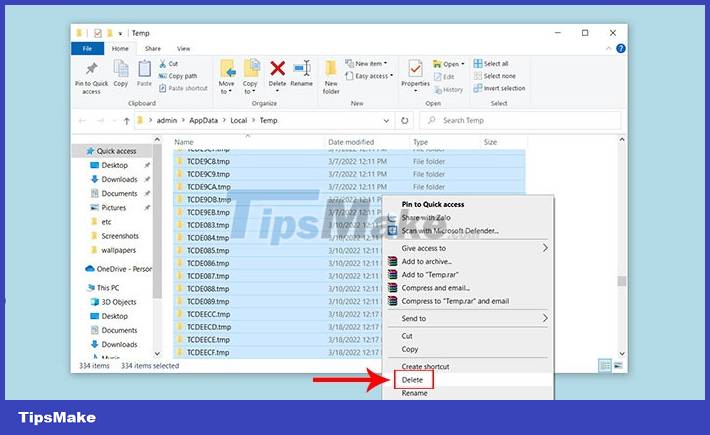Click Paste shortcut in the ribbon
This screenshot has width=710, height=435.
tap(183, 88)
